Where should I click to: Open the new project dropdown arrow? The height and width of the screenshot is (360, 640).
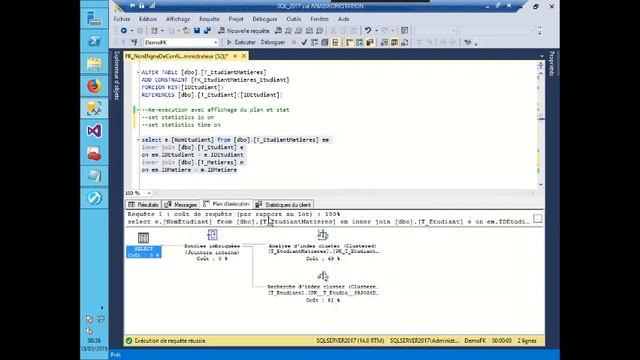[x=162, y=31]
